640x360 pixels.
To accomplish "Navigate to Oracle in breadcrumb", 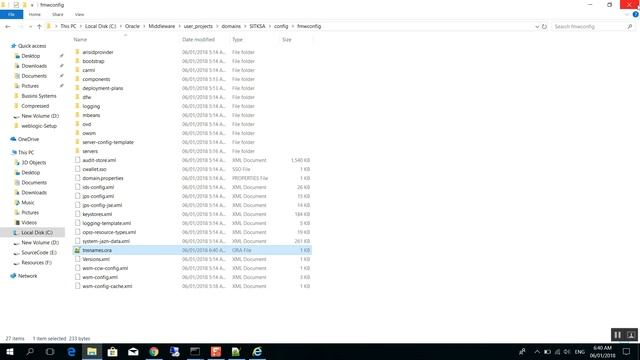I will click(132, 26).
